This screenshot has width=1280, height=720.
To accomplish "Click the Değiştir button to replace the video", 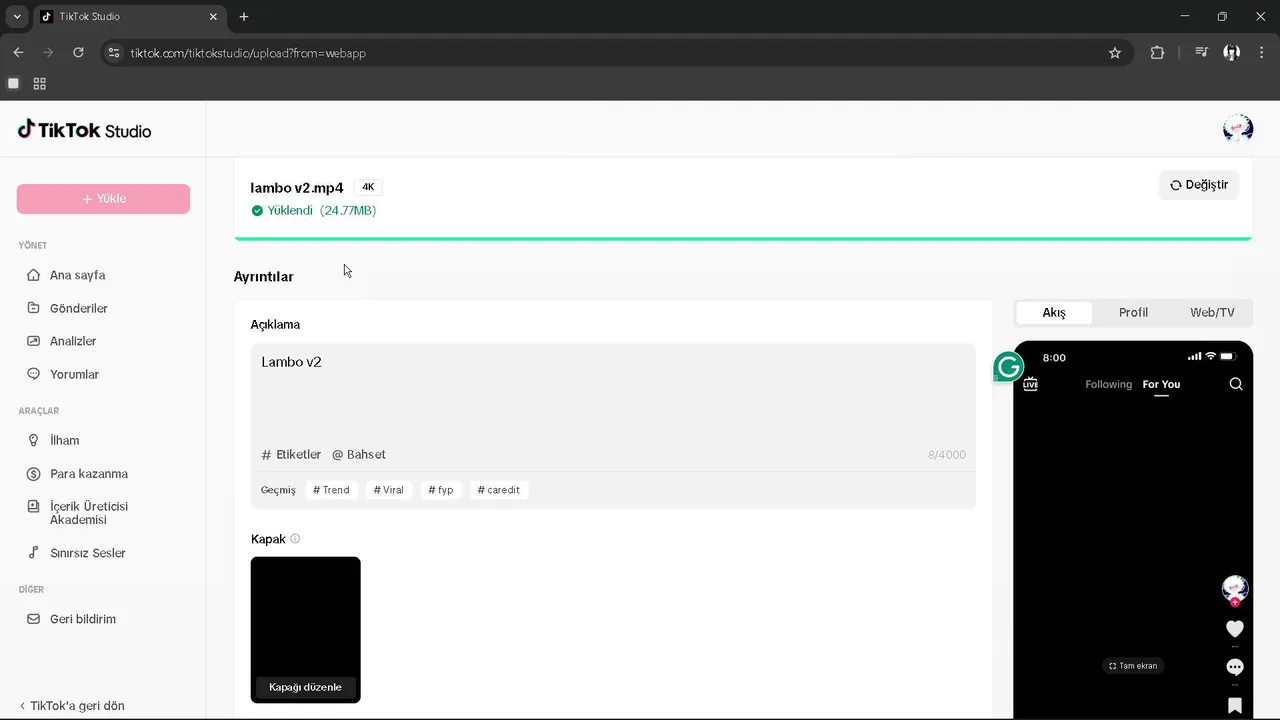I will tap(1199, 185).
